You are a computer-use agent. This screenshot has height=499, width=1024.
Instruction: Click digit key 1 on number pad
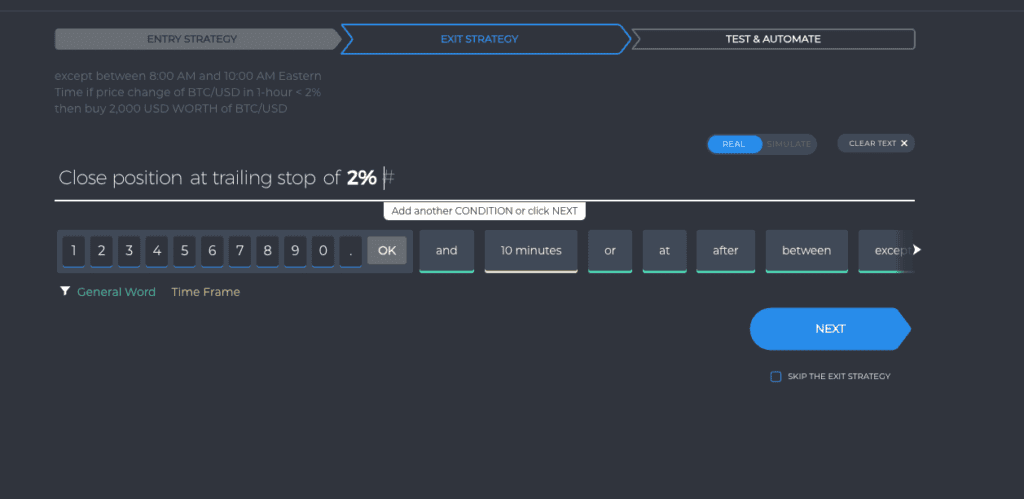pyautogui.click(x=74, y=251)
